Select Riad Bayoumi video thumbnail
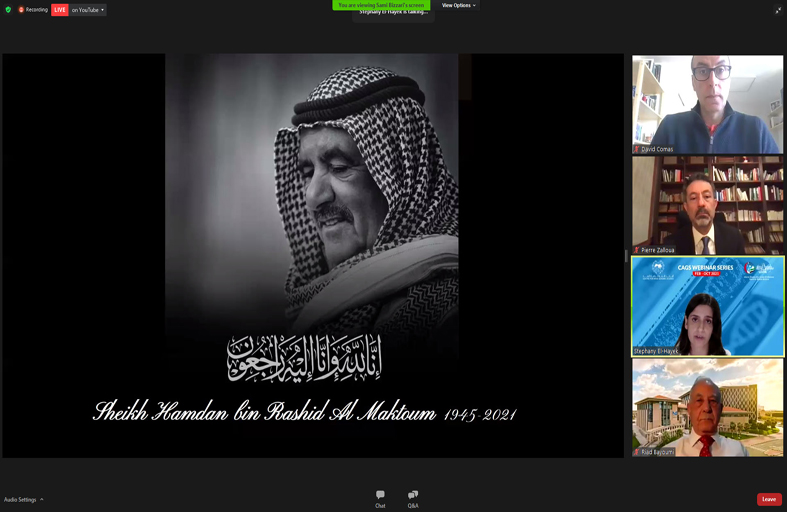Screen dimensions: 787x512 (x=707, y=405)
